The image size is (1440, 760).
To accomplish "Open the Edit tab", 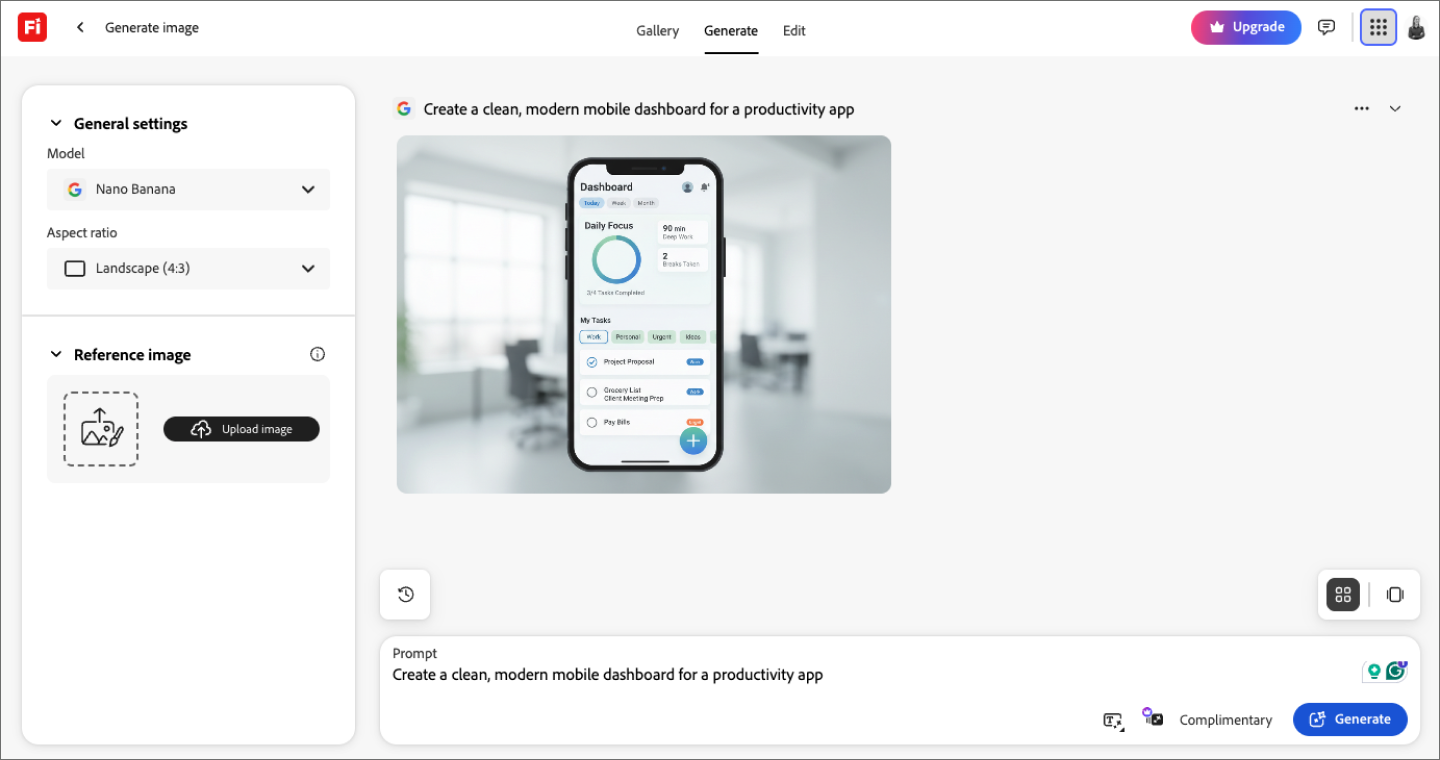I will click(x=794, y=31).
